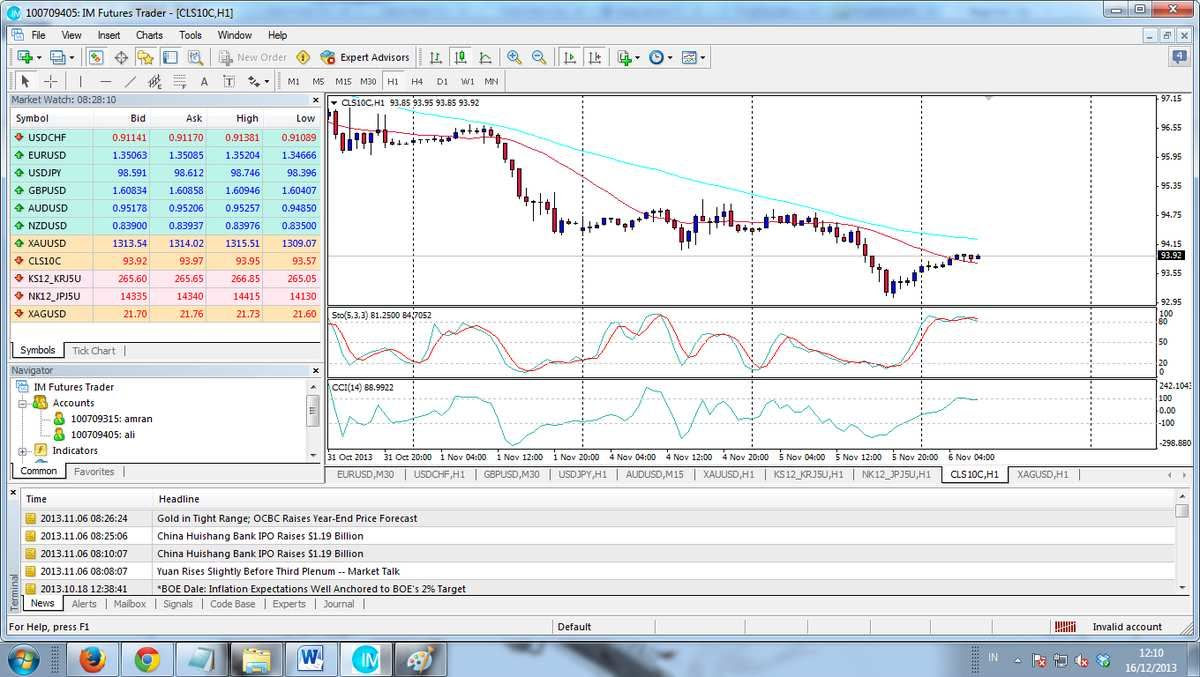Set timeframe to H4
1200x677 pixels.
417,81
